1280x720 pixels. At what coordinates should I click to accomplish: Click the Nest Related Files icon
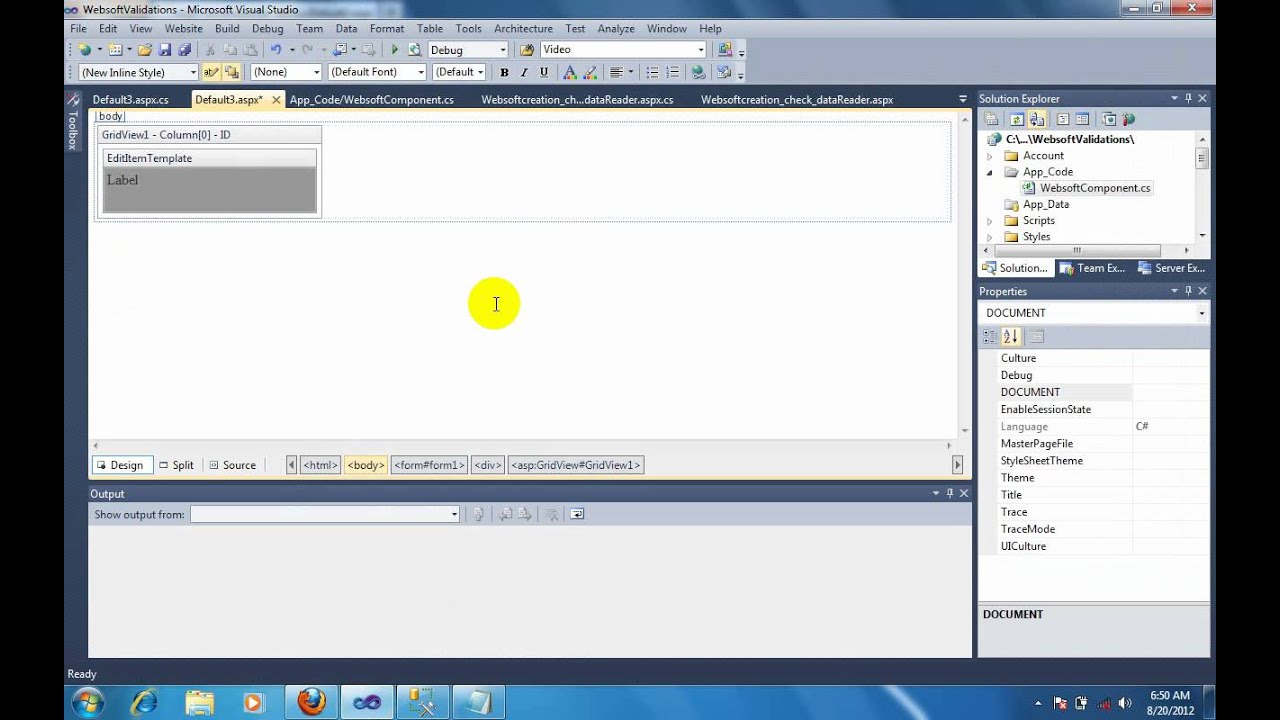1036,119
